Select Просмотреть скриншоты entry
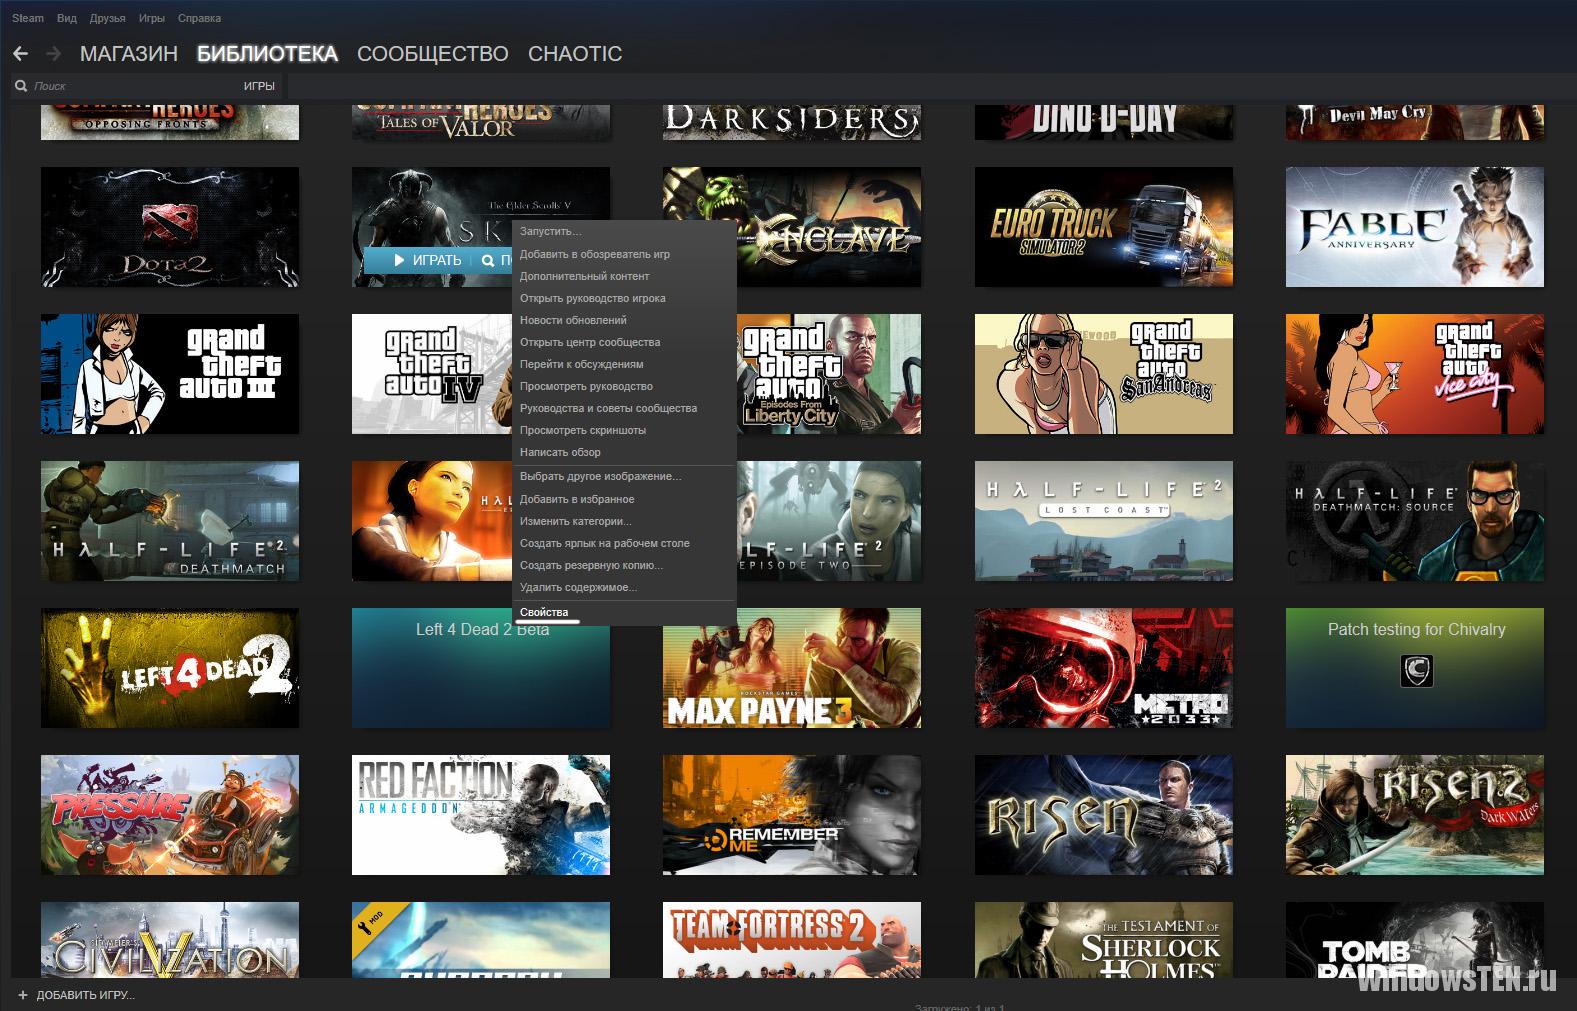The image size is (1577, 1011). coord(624,430)
